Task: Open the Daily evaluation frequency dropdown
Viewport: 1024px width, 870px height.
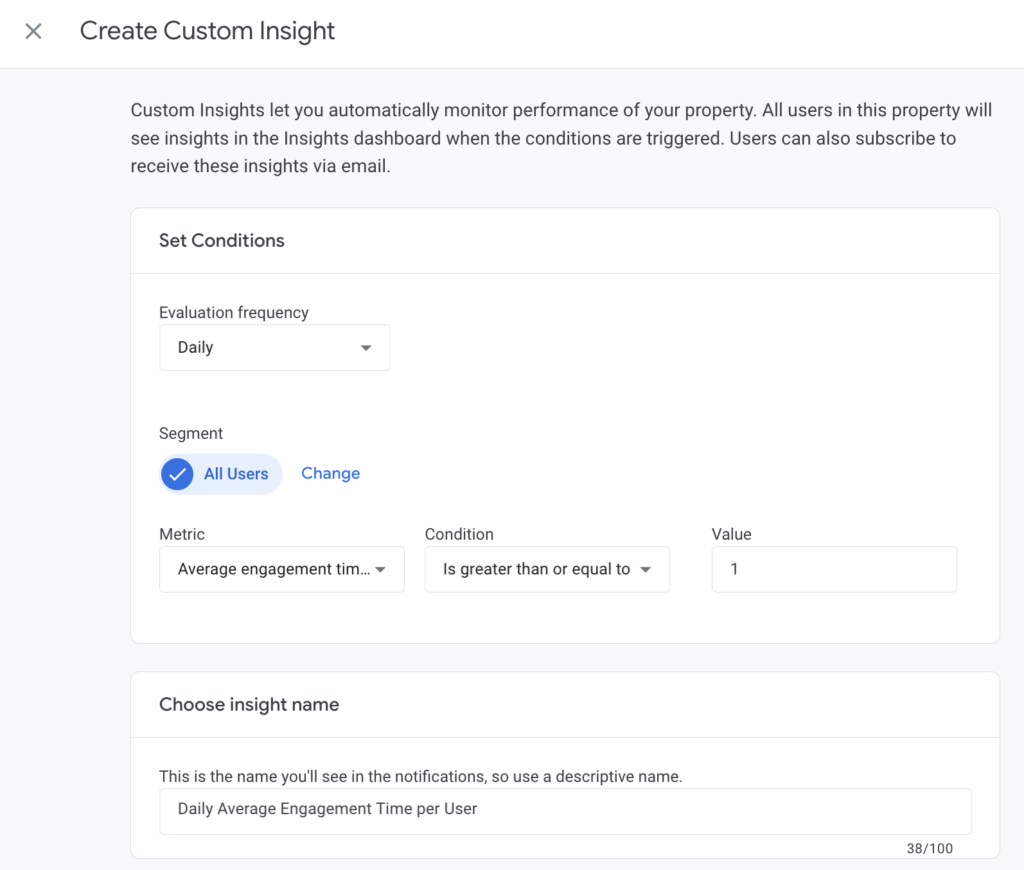Action: coord(274,348)
